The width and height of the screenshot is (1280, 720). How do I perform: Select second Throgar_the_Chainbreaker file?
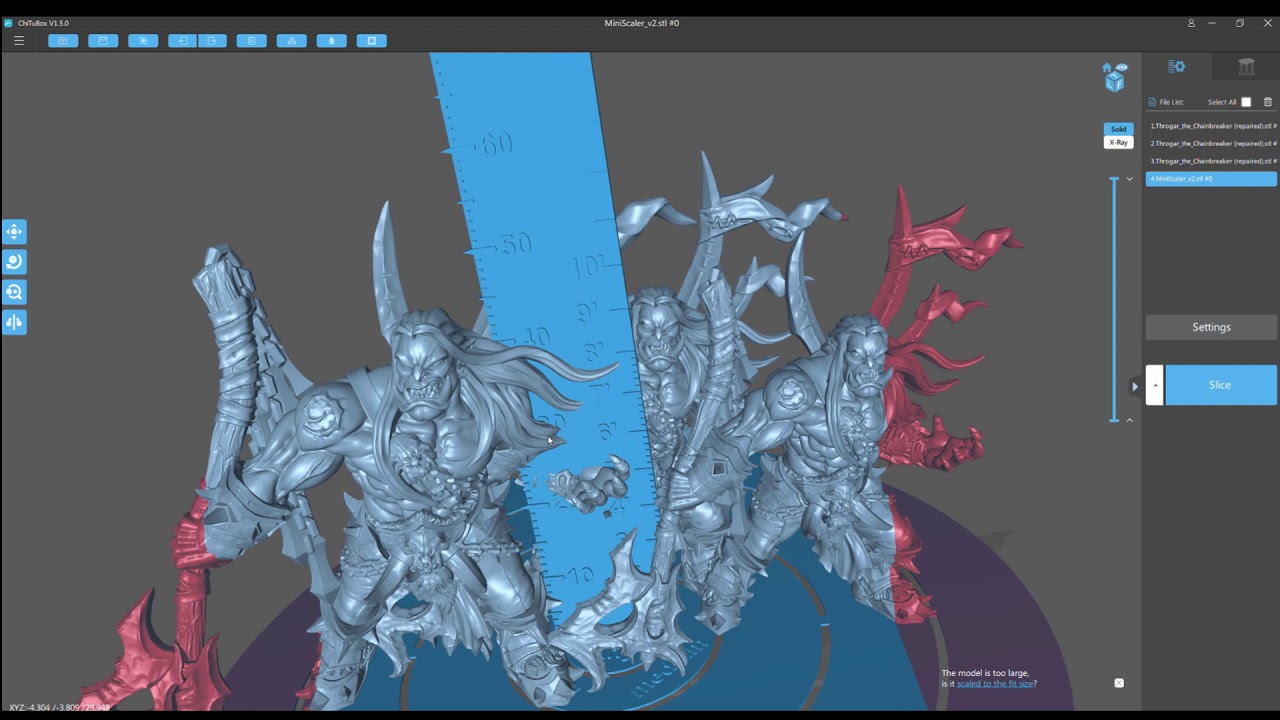(x=1212, y=143)
